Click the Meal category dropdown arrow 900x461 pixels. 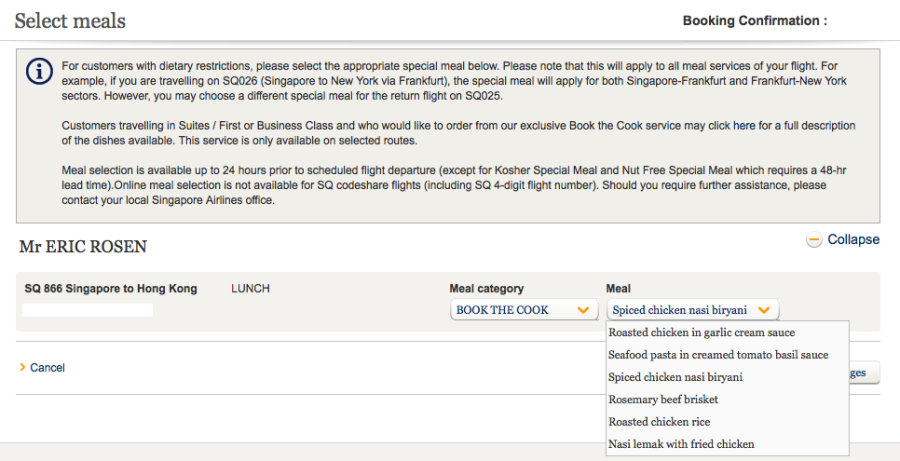[584, 310]
